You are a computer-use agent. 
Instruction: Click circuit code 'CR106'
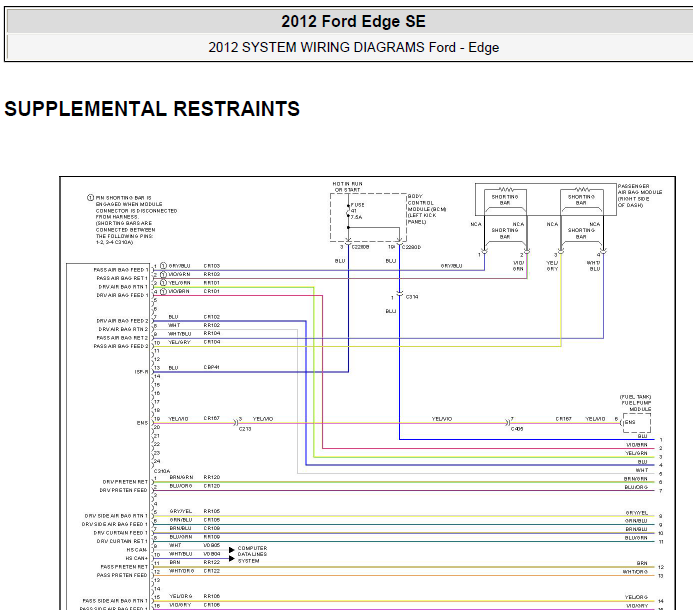(212, 605)
